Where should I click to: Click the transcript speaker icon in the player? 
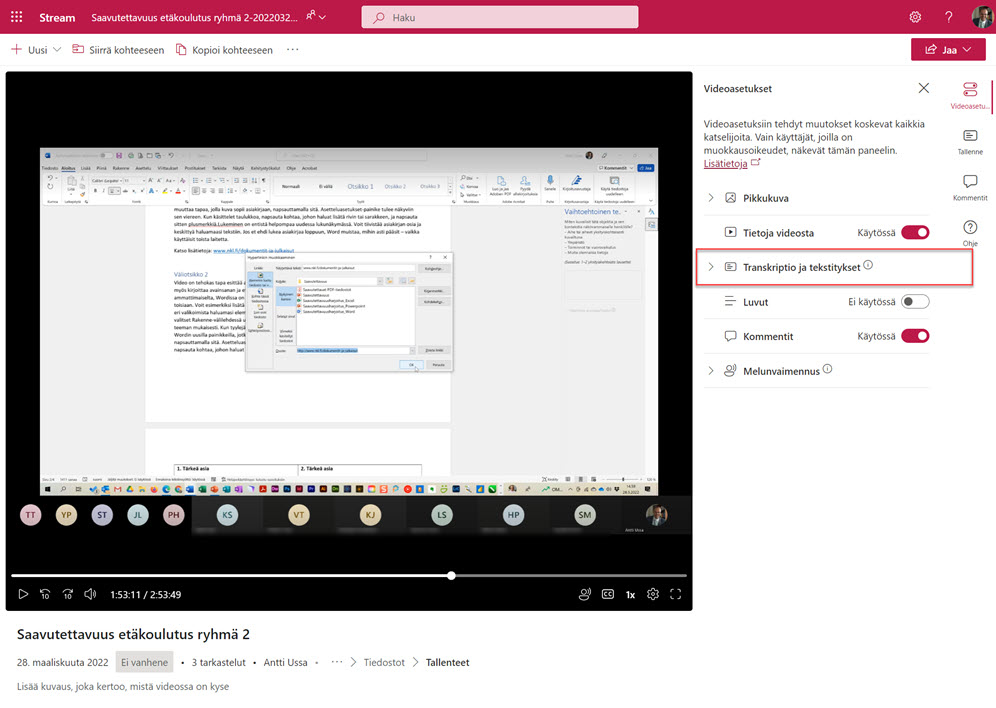(585, 594)
